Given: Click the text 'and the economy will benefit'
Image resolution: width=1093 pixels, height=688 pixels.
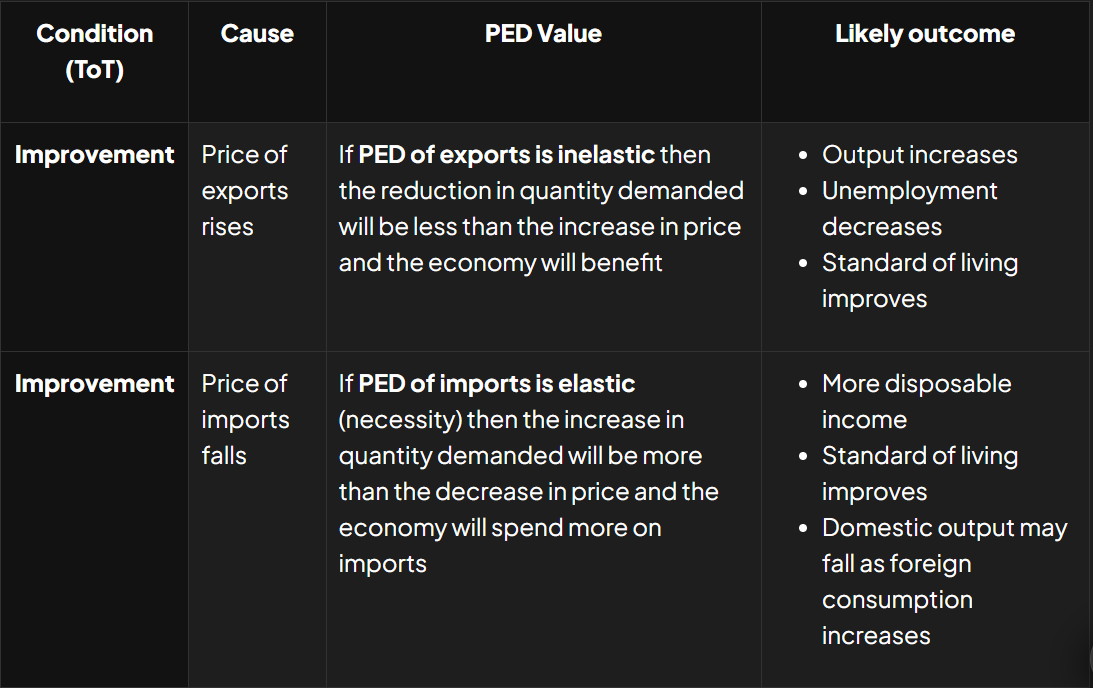Looking at the screenshot, I should click(x=500, y=263).
